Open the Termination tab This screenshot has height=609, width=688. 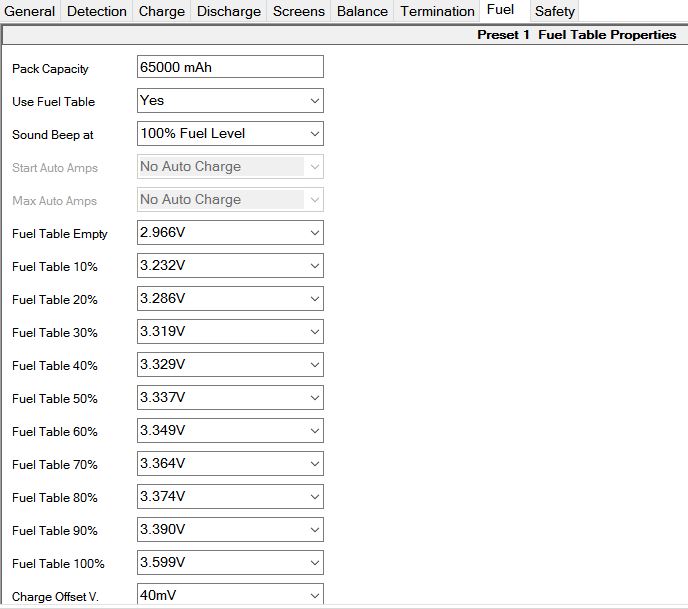[437, 12]
